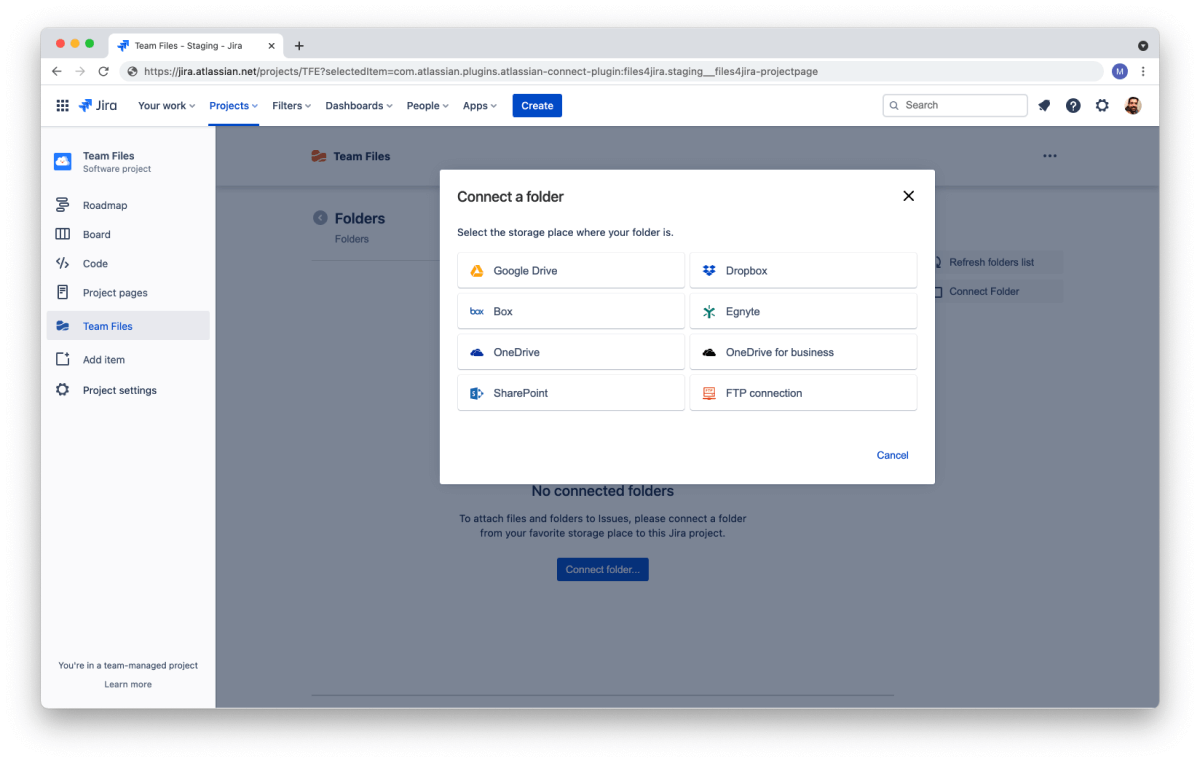Click the Add item icon in sidebar
Viewport: 1200px width, 762px height.
(62, 359)
